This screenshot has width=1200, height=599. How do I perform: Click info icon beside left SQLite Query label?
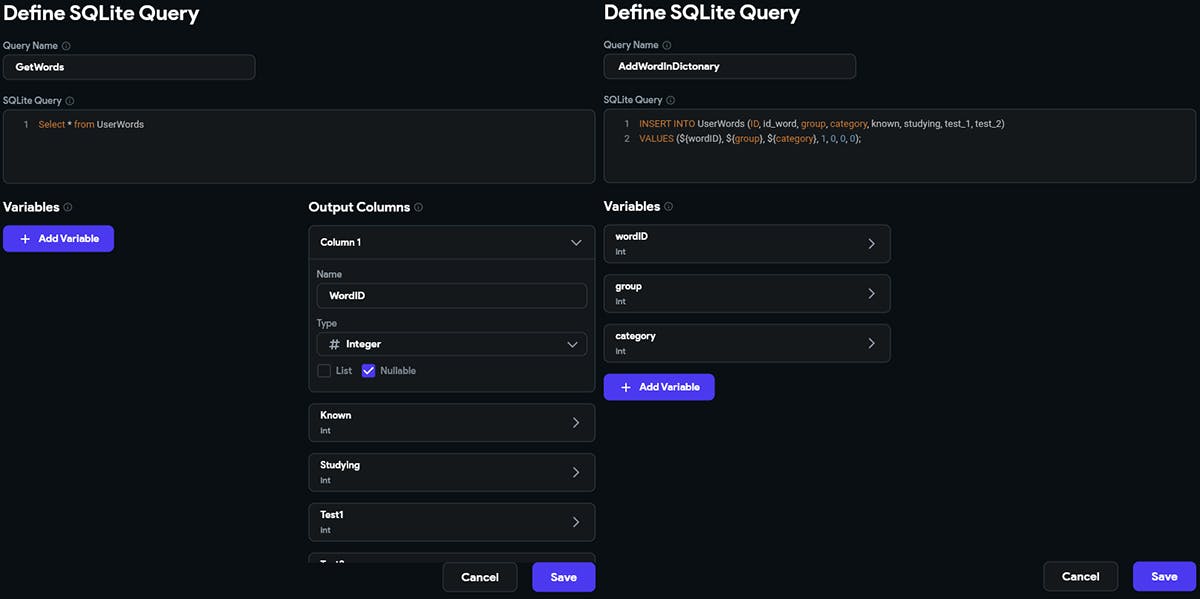coord(70,101)
